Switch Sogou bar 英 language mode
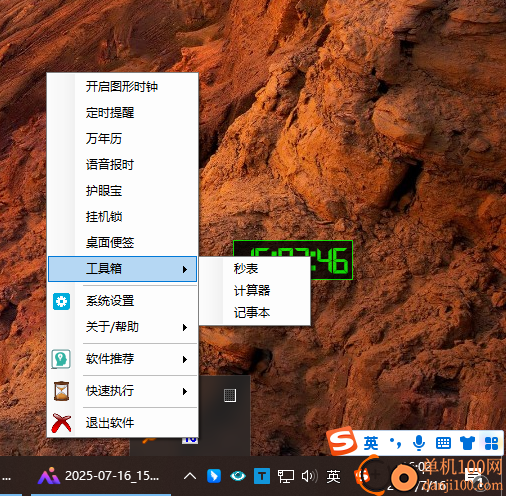The width and height of the screenshot is (506, 496). pyautogui.click(x=371, y=443)
